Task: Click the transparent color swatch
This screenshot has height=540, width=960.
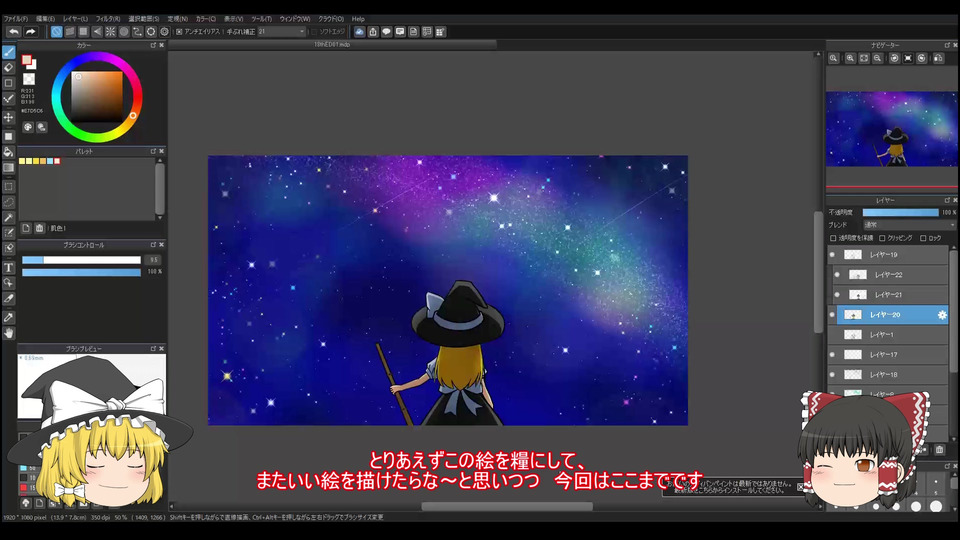Action: coord(29,79)
